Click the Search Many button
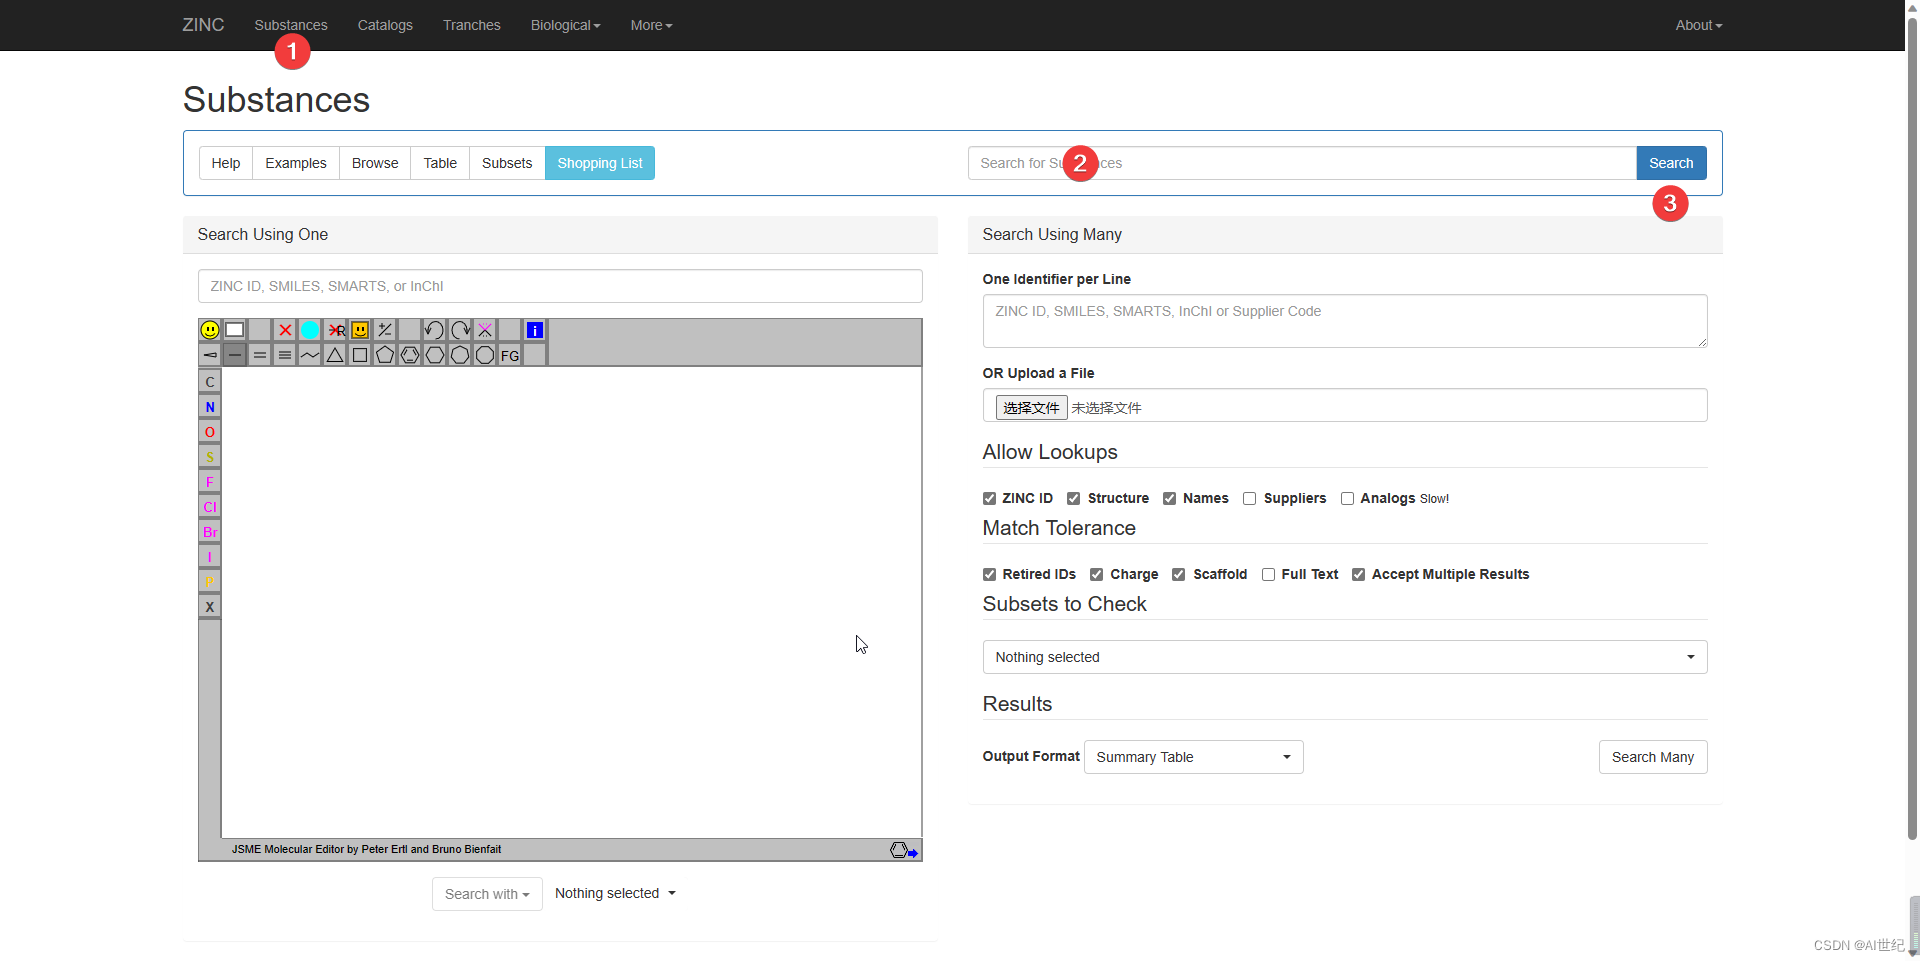The width and height of the screenshot is (1920, 961). pos(1653,757)
